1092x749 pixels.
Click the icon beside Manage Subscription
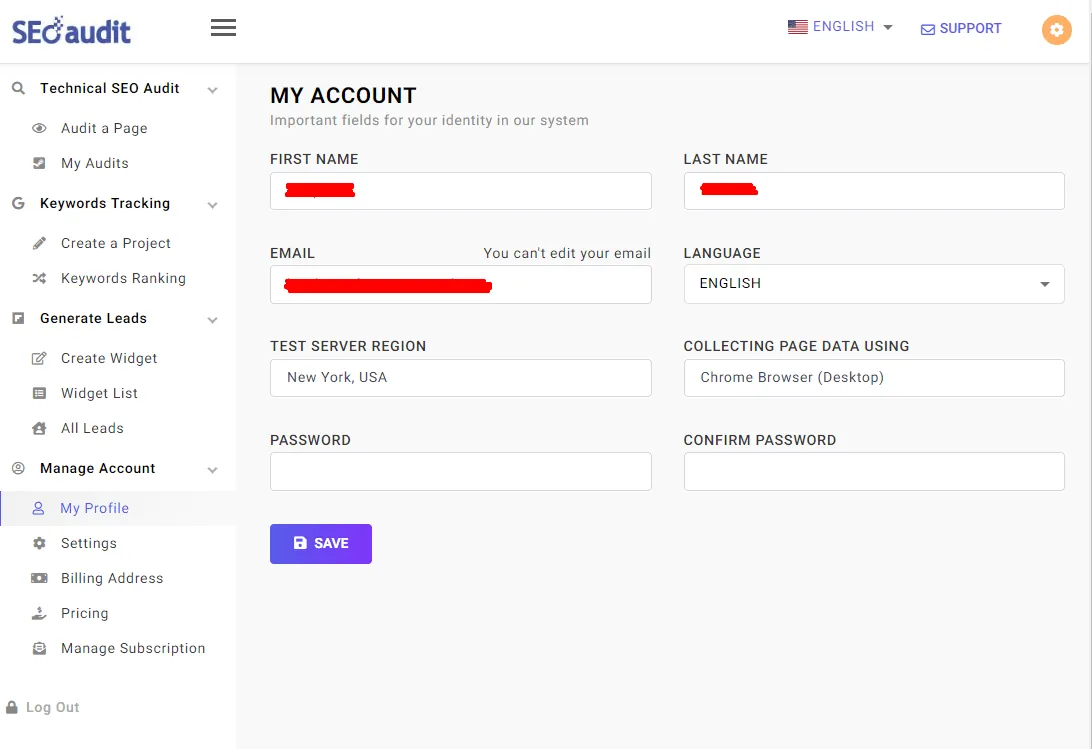coord(39,648)
